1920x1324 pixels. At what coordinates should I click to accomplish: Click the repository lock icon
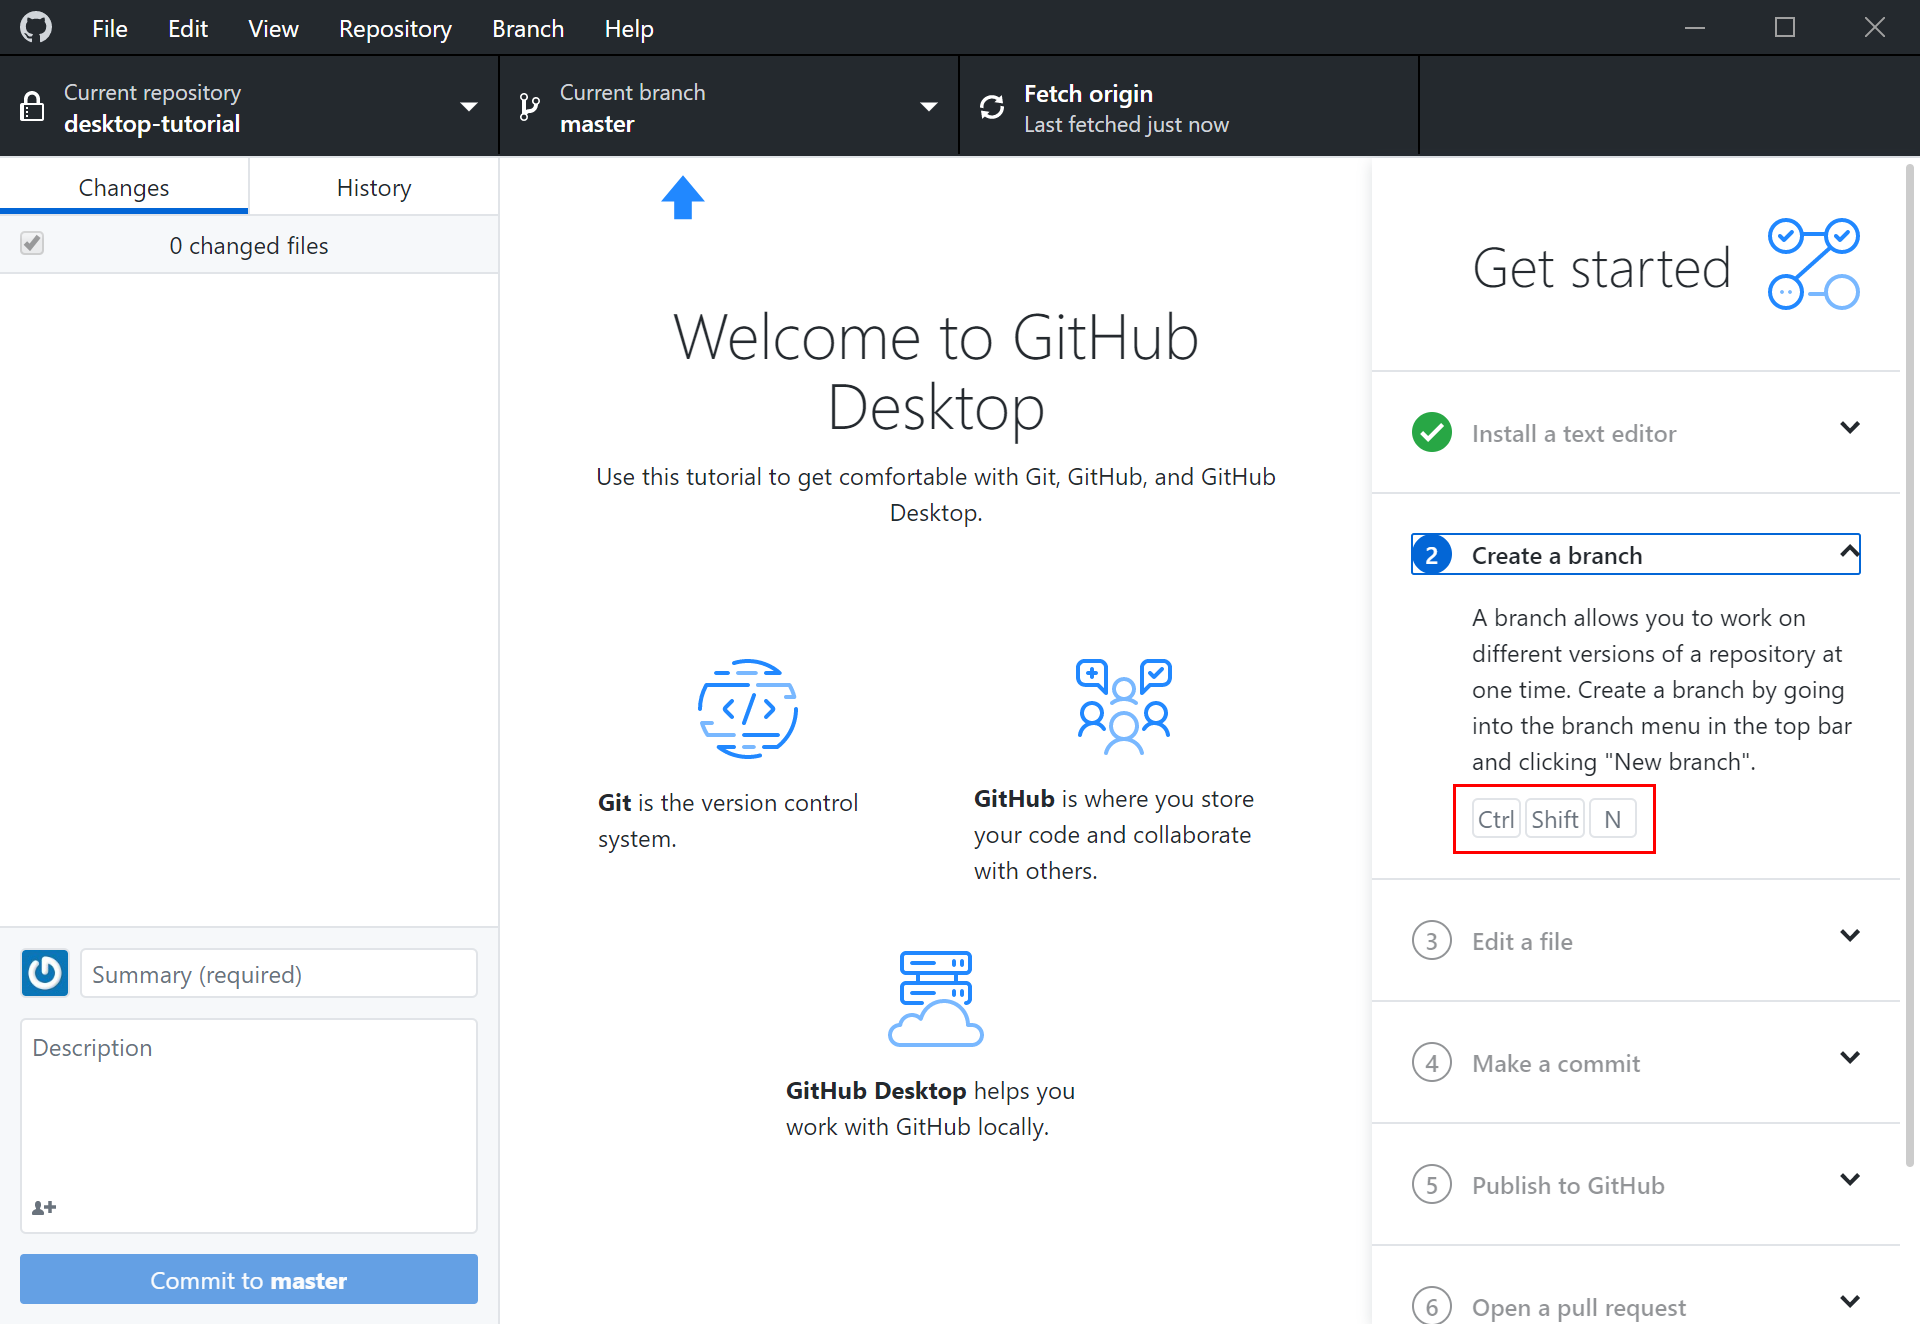point(32,106)
